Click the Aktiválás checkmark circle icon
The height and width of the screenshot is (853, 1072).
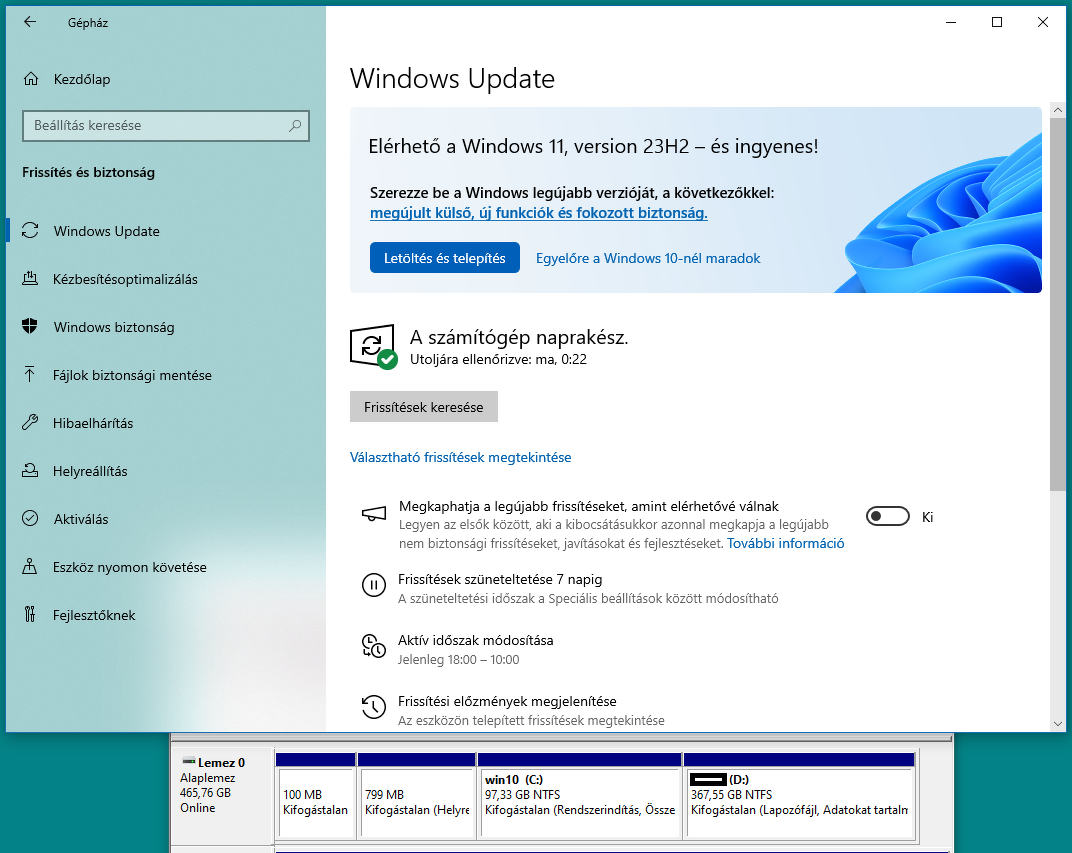coord(30,518)
